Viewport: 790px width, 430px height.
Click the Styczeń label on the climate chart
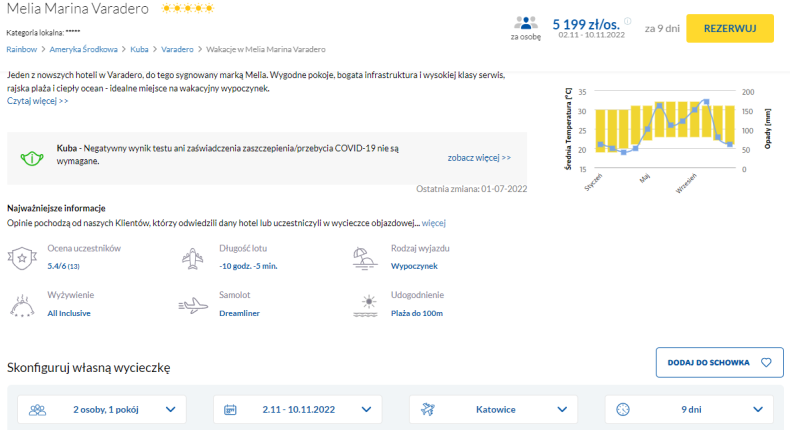[x=594, y=182]
